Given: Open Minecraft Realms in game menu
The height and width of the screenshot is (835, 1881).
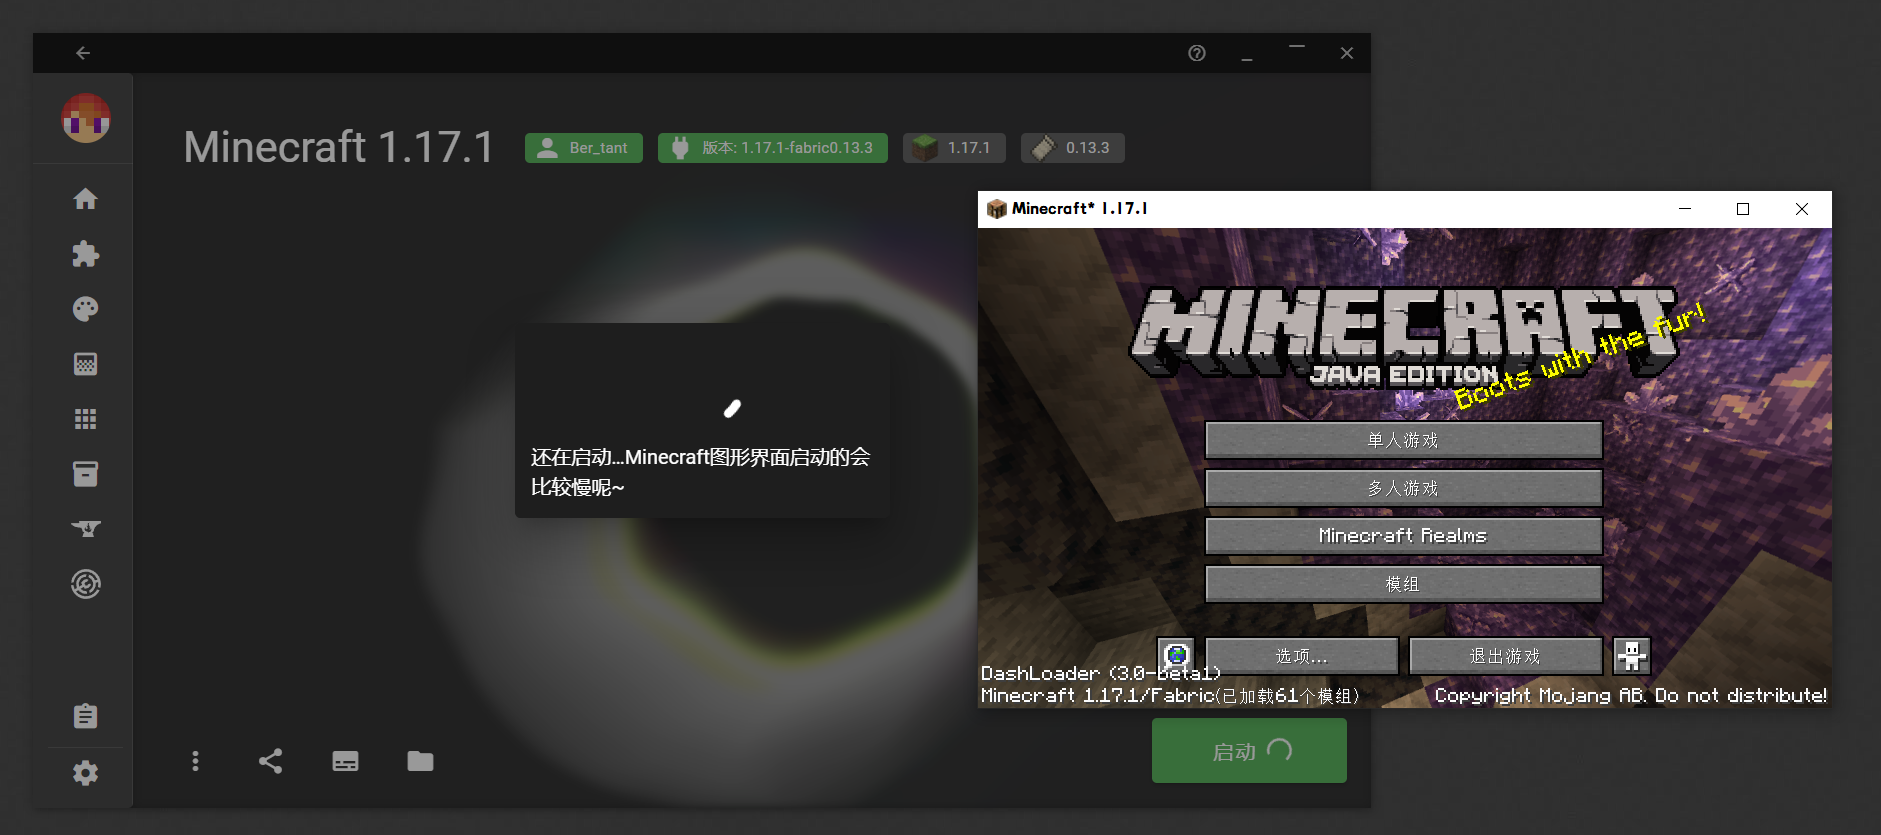Looking at the screenshot, I should (1403, 536).
